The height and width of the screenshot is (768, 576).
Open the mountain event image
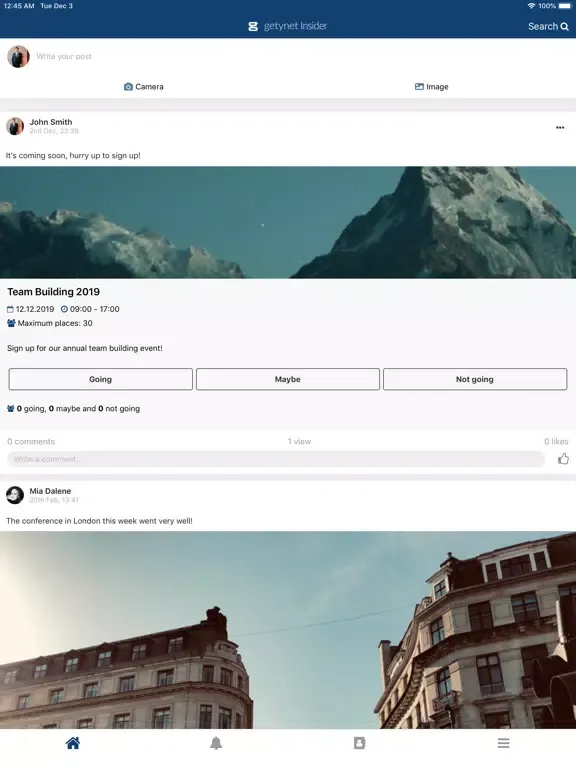click(x=288, y=222)
